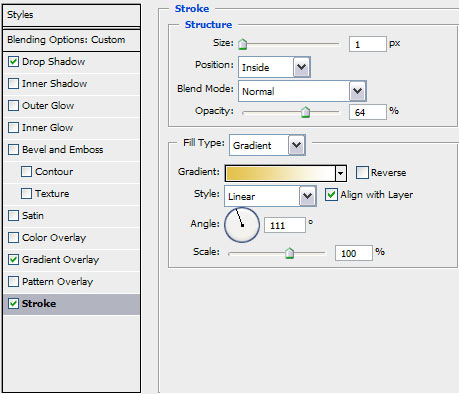The image size is (459, 394).
Task: Click the Size slider handle
Action: point(243,44)
